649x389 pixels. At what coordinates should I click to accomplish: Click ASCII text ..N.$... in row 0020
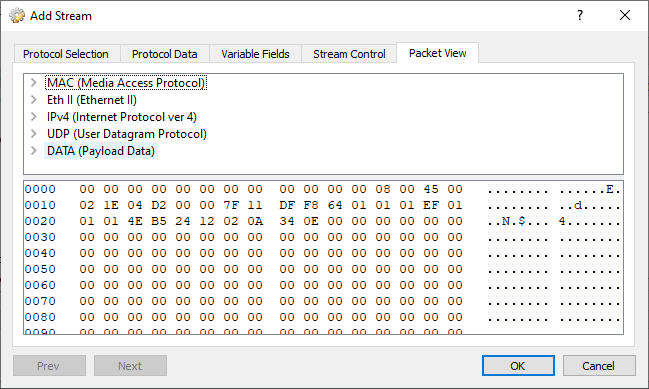tap(518, 221)
